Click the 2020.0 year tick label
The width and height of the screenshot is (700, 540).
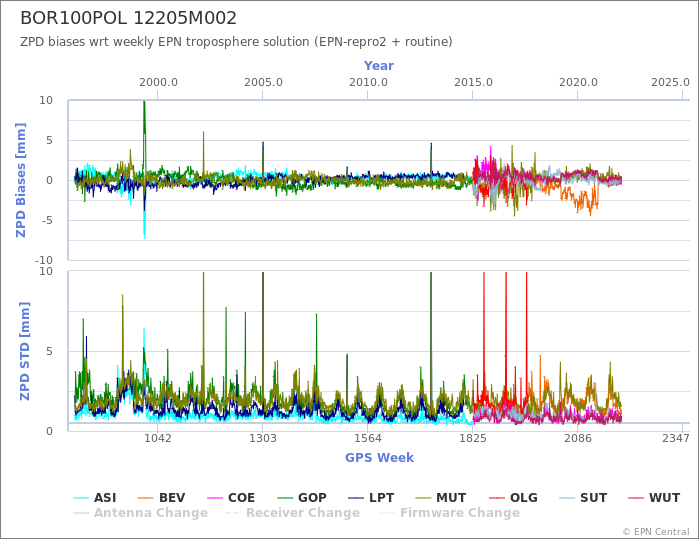[x=578, y=83]
